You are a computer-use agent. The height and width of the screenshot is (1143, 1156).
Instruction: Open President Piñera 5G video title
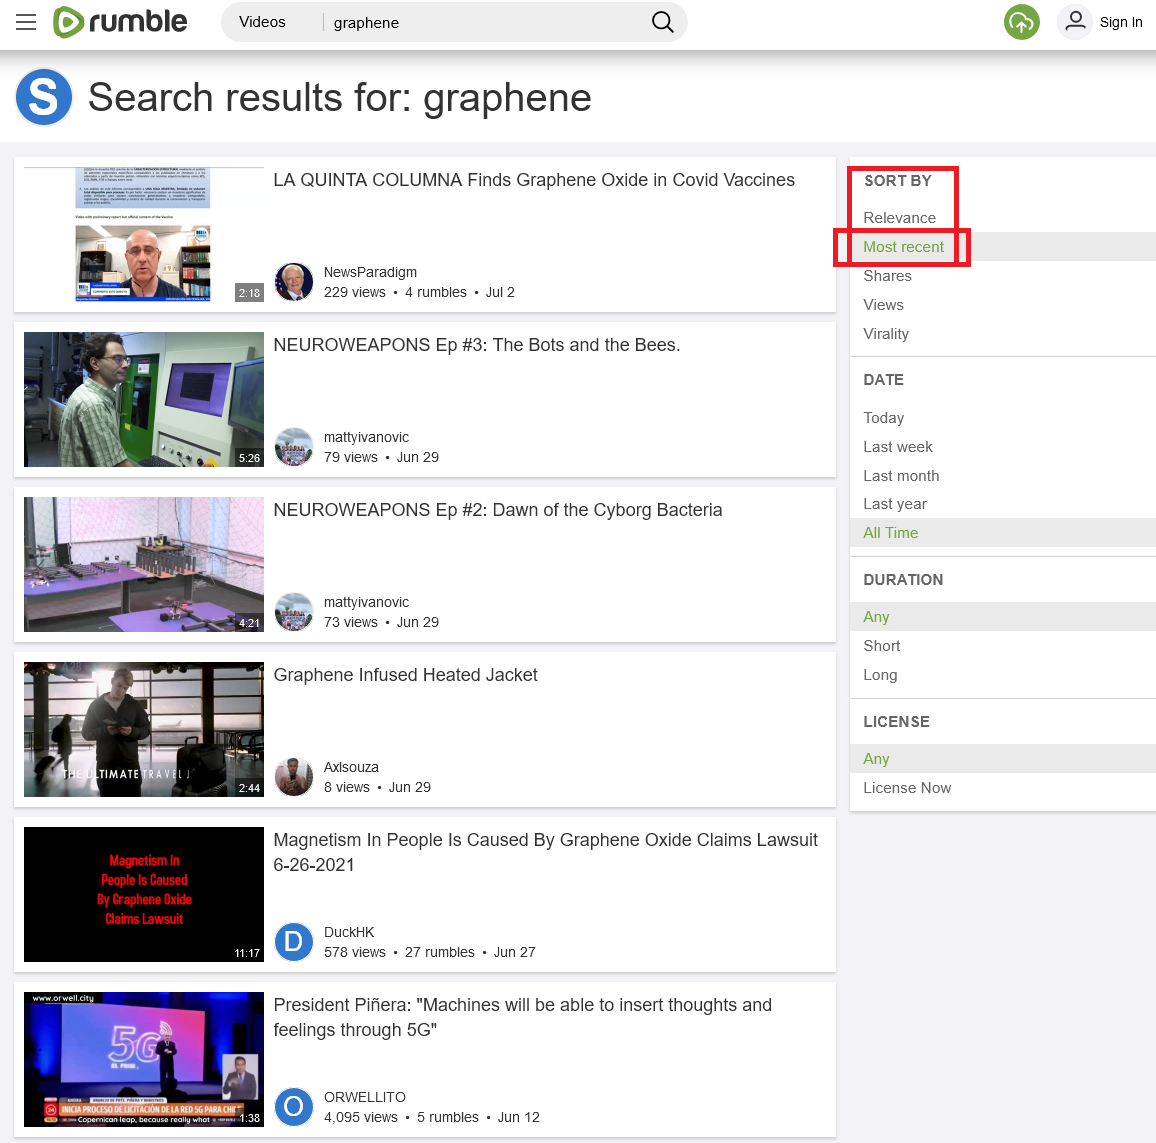(523, 1018)
